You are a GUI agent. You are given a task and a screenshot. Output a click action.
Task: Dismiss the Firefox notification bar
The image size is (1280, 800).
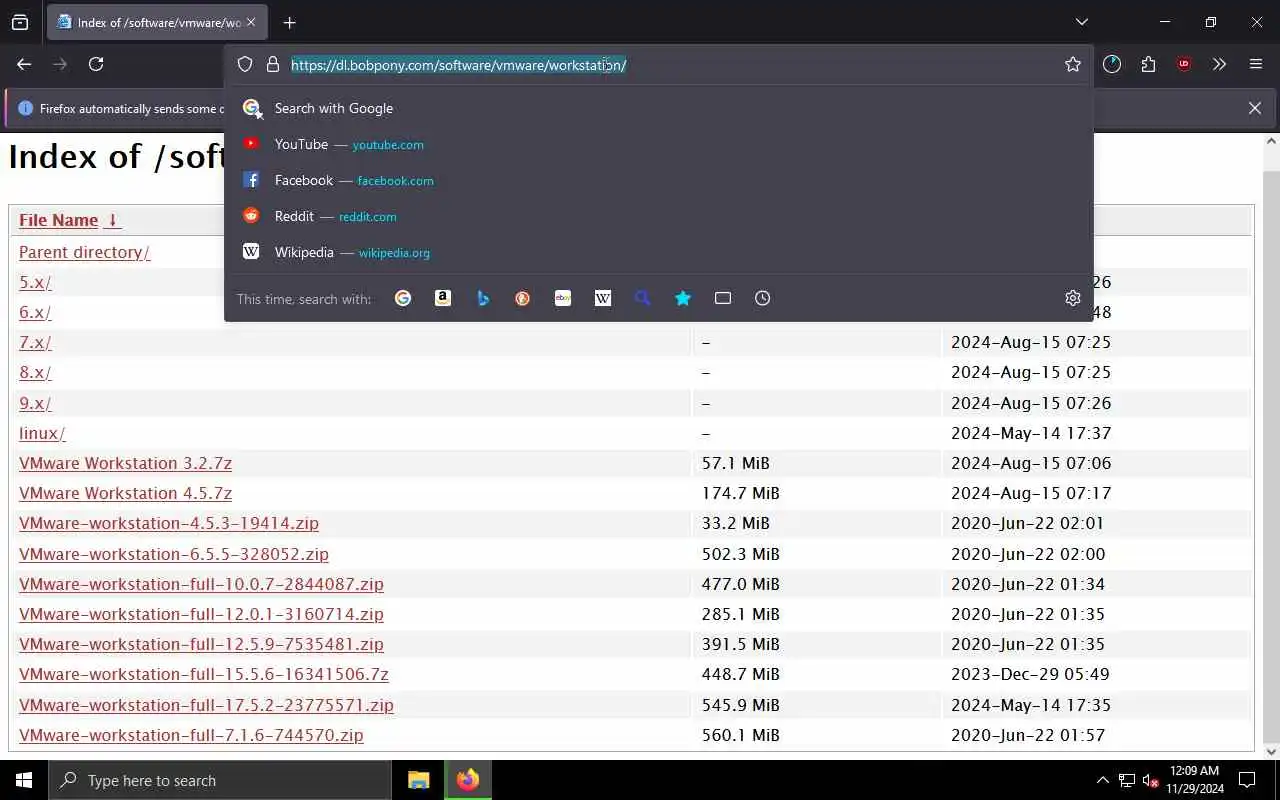click(1255, 108)
